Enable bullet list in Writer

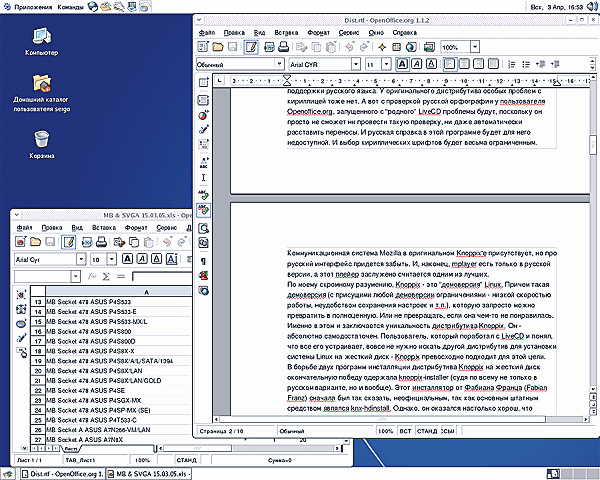coord(526,64)
